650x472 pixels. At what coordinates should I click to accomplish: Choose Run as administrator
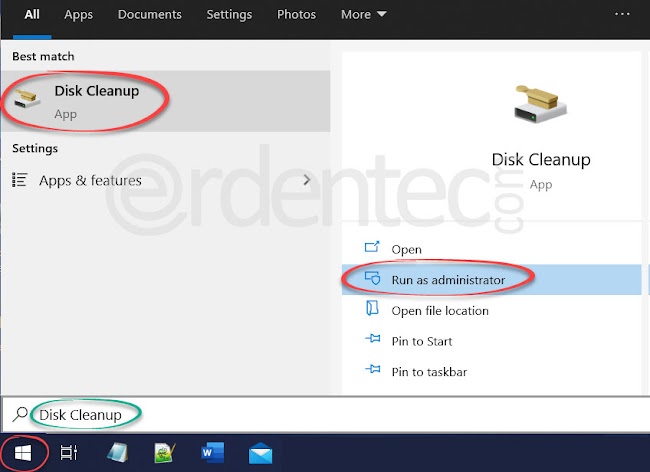(492, 280)
